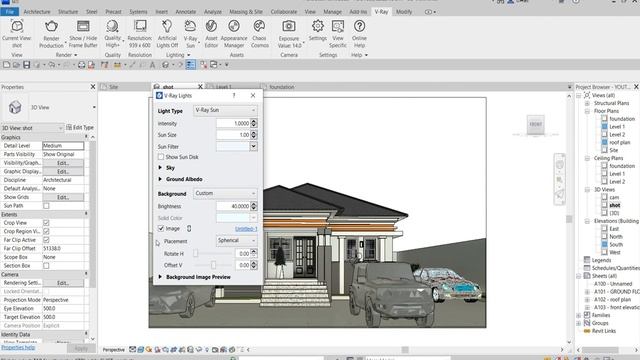Toggle Show / Hide Frame Buffer

[83, 27]
